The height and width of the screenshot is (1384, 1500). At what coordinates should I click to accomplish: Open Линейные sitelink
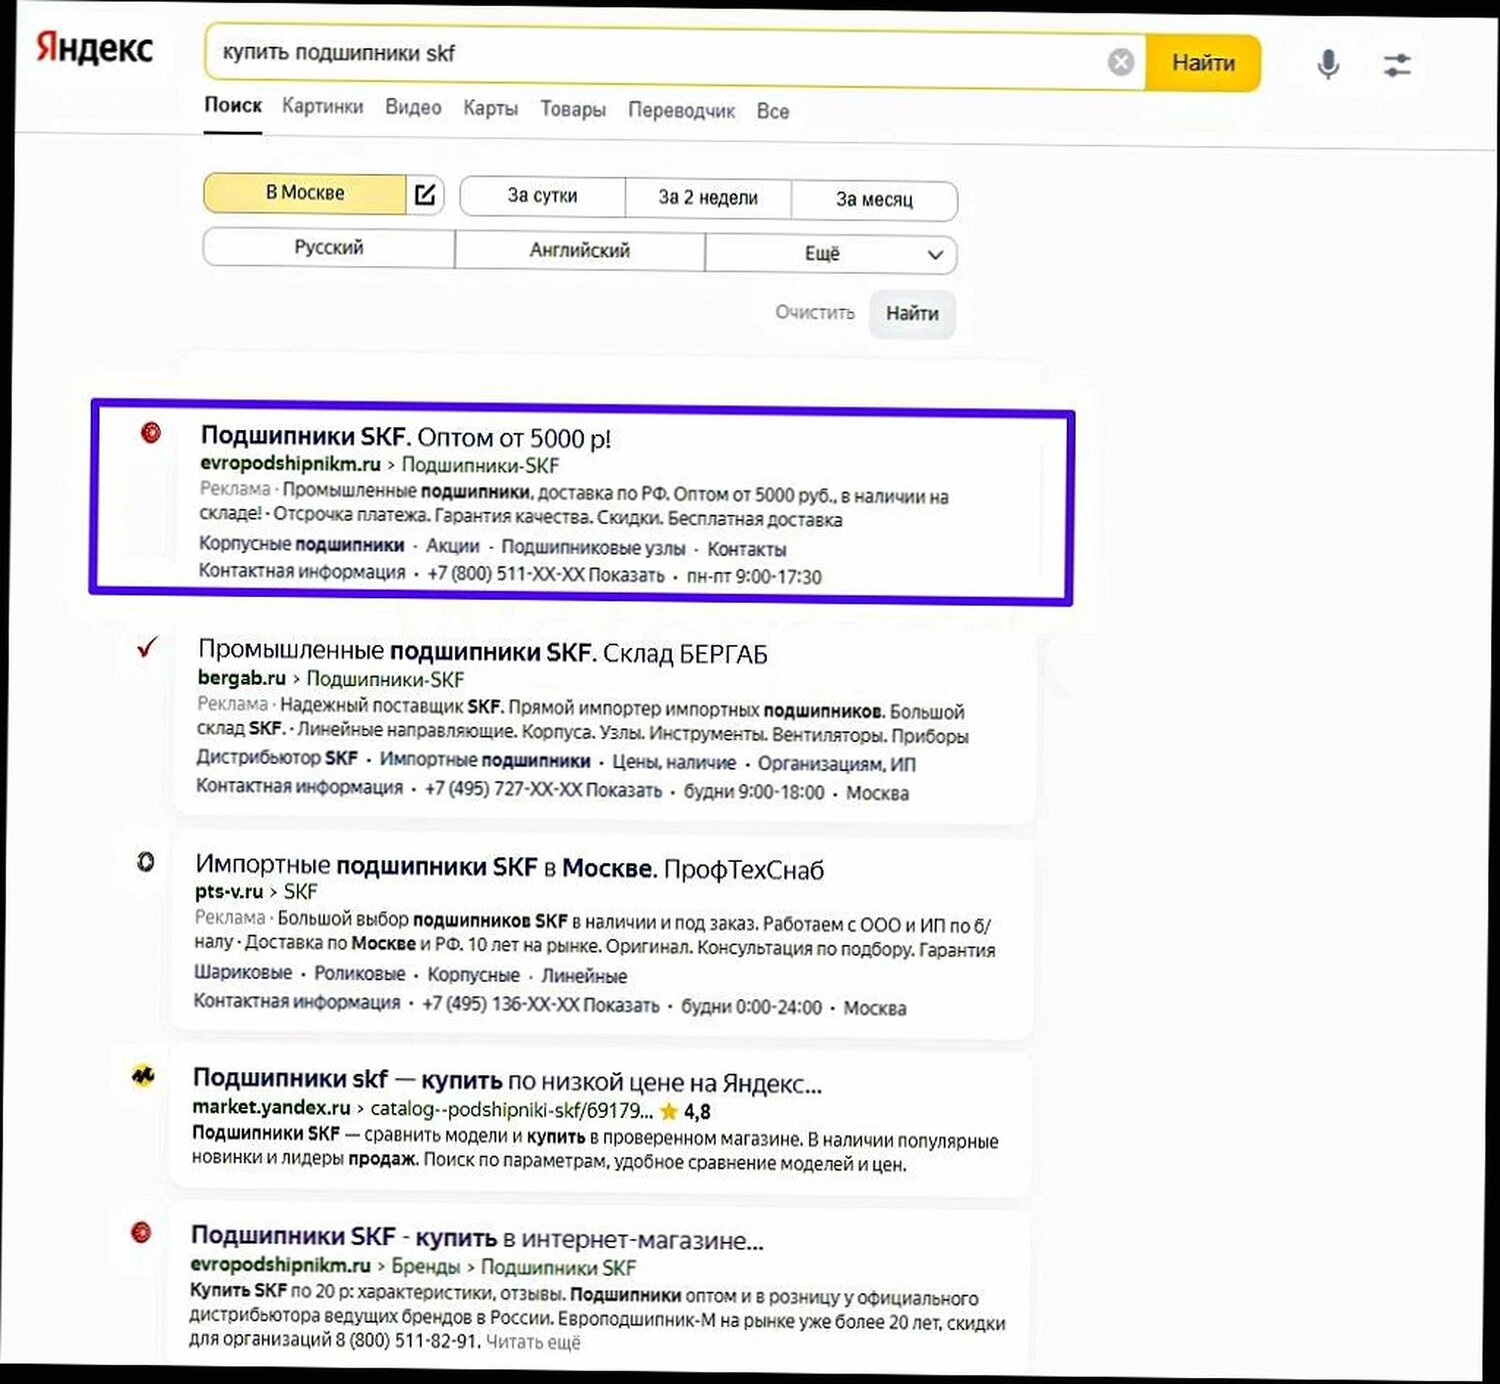(585, 975)
